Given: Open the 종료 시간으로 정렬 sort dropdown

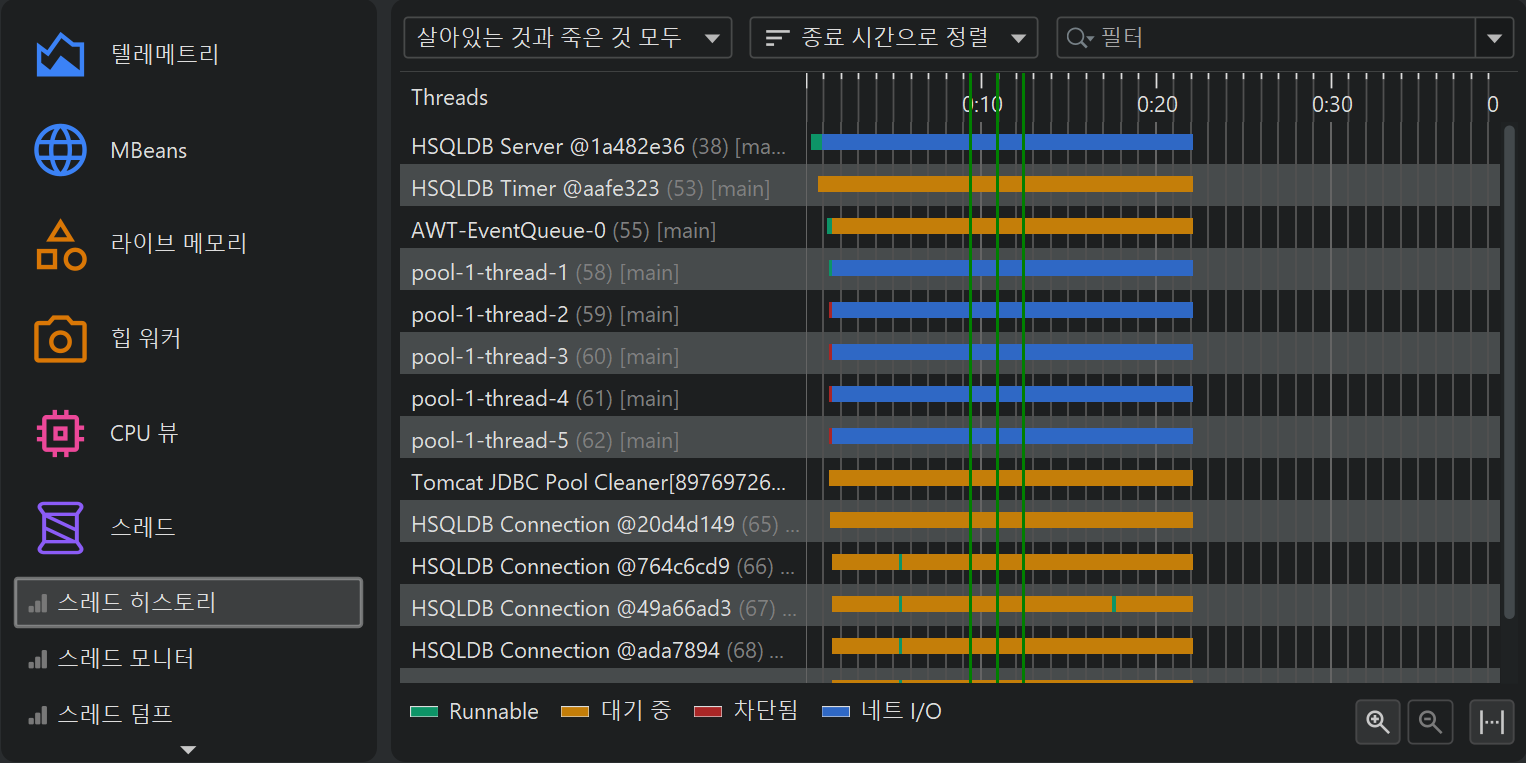Looking at the screenshot, I should tap(893, 38).
